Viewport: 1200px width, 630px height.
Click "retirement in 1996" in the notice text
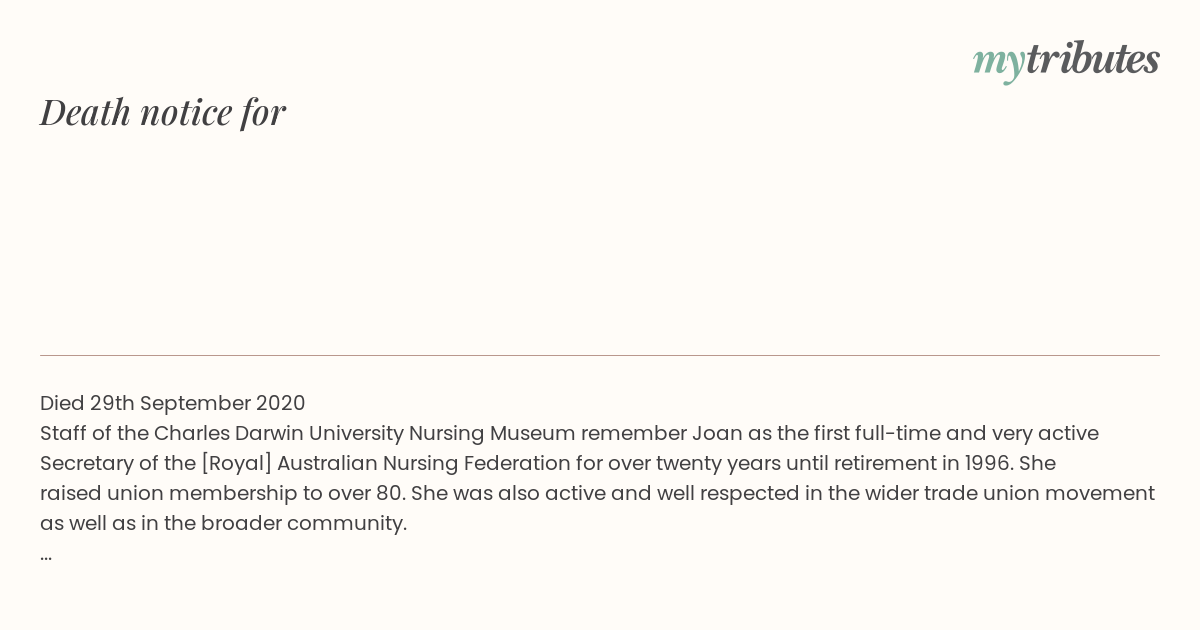coord(921,463)
